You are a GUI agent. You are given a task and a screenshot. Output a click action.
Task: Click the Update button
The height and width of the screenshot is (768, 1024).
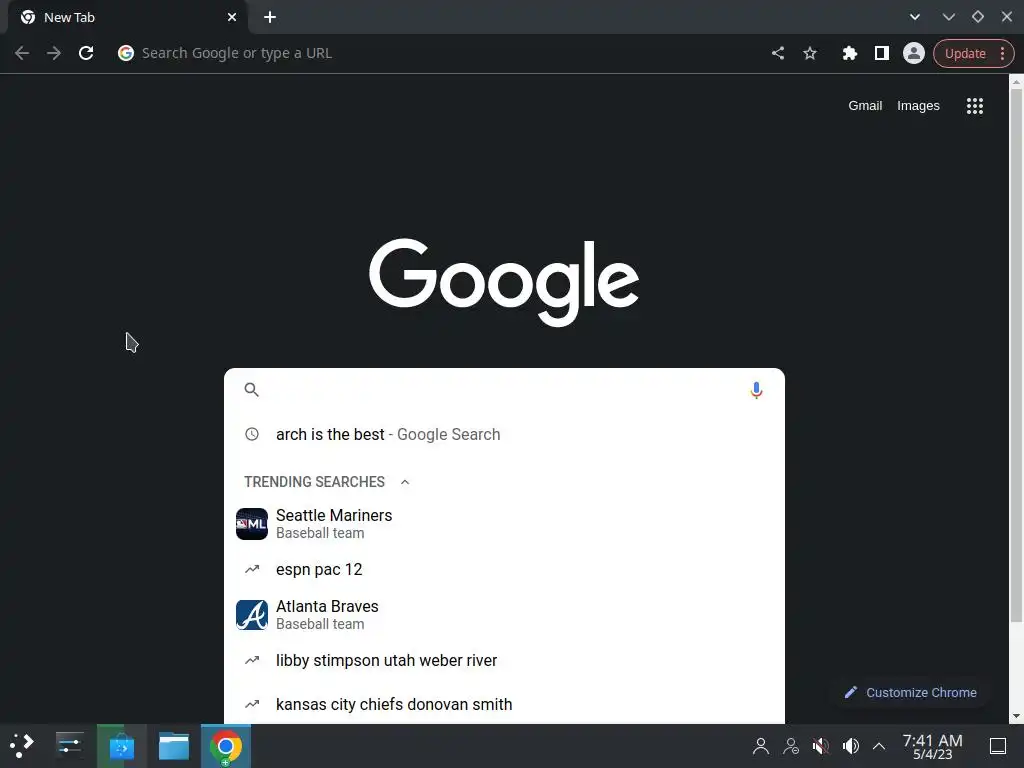coord(965,54)
